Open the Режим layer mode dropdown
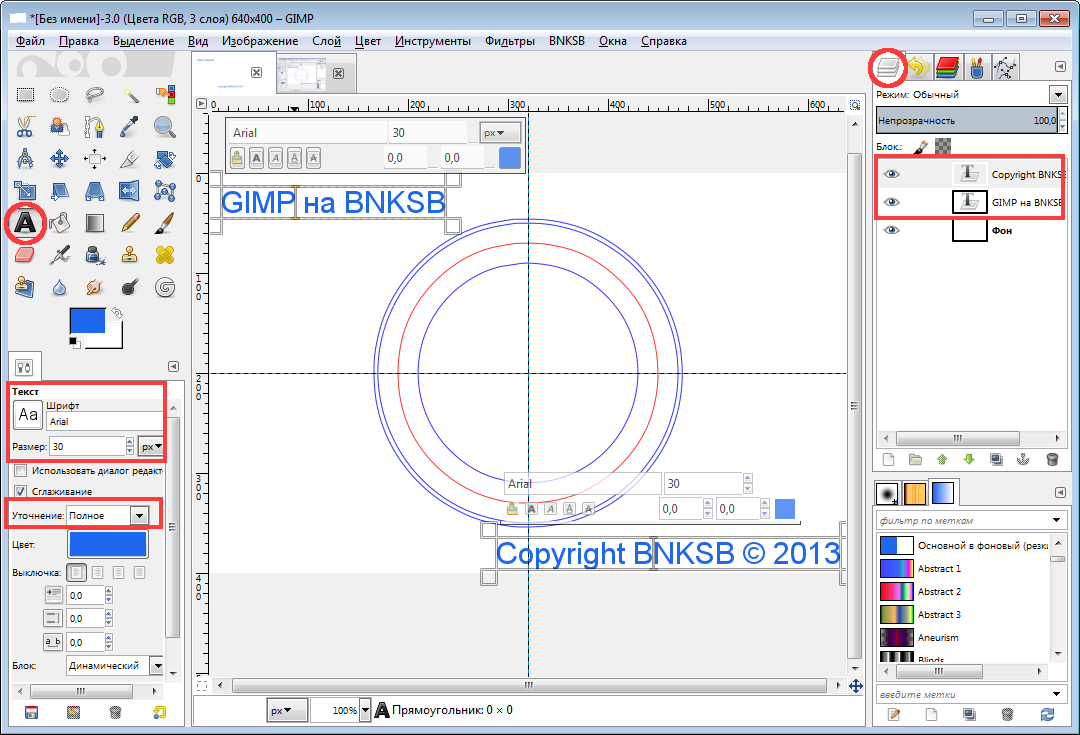Screen dimensions: 1080x735 [x=1057, y=94]
